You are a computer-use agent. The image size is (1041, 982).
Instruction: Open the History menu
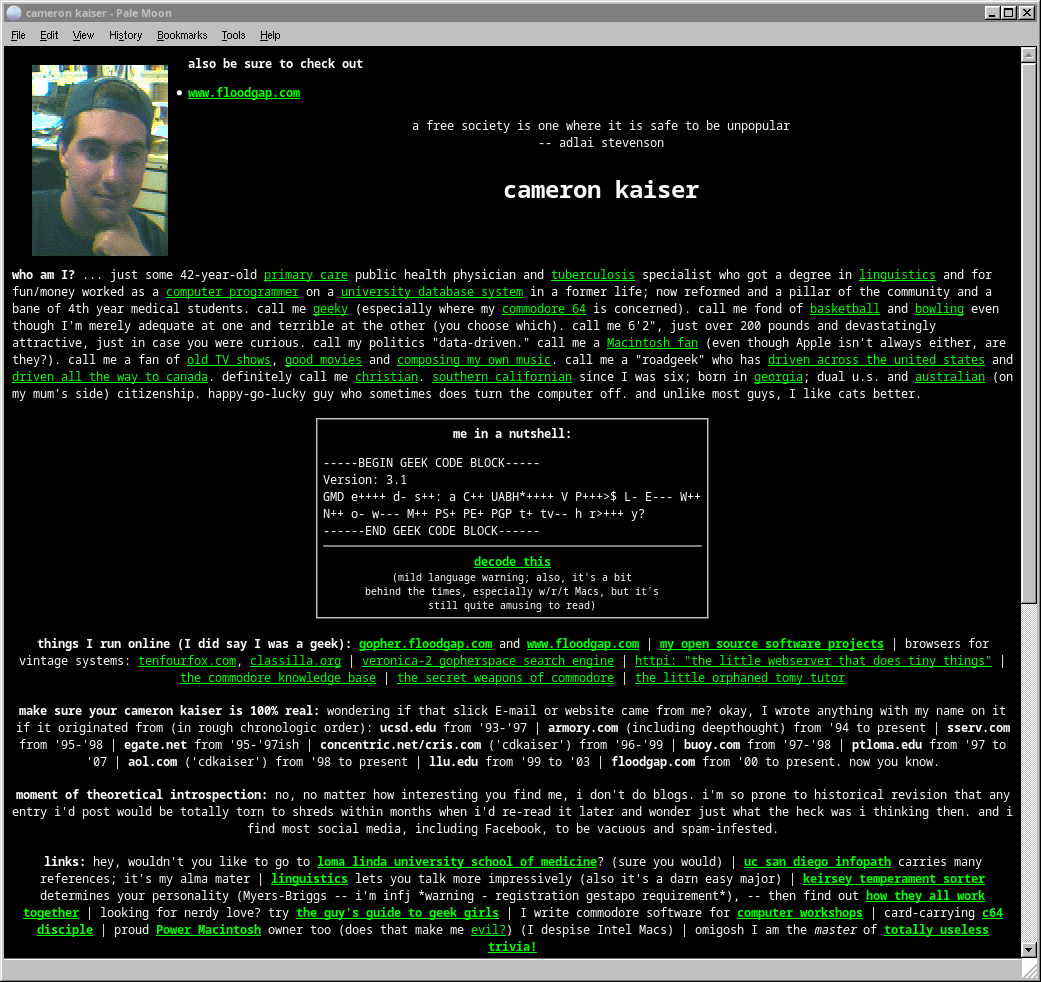coord(125,35)
